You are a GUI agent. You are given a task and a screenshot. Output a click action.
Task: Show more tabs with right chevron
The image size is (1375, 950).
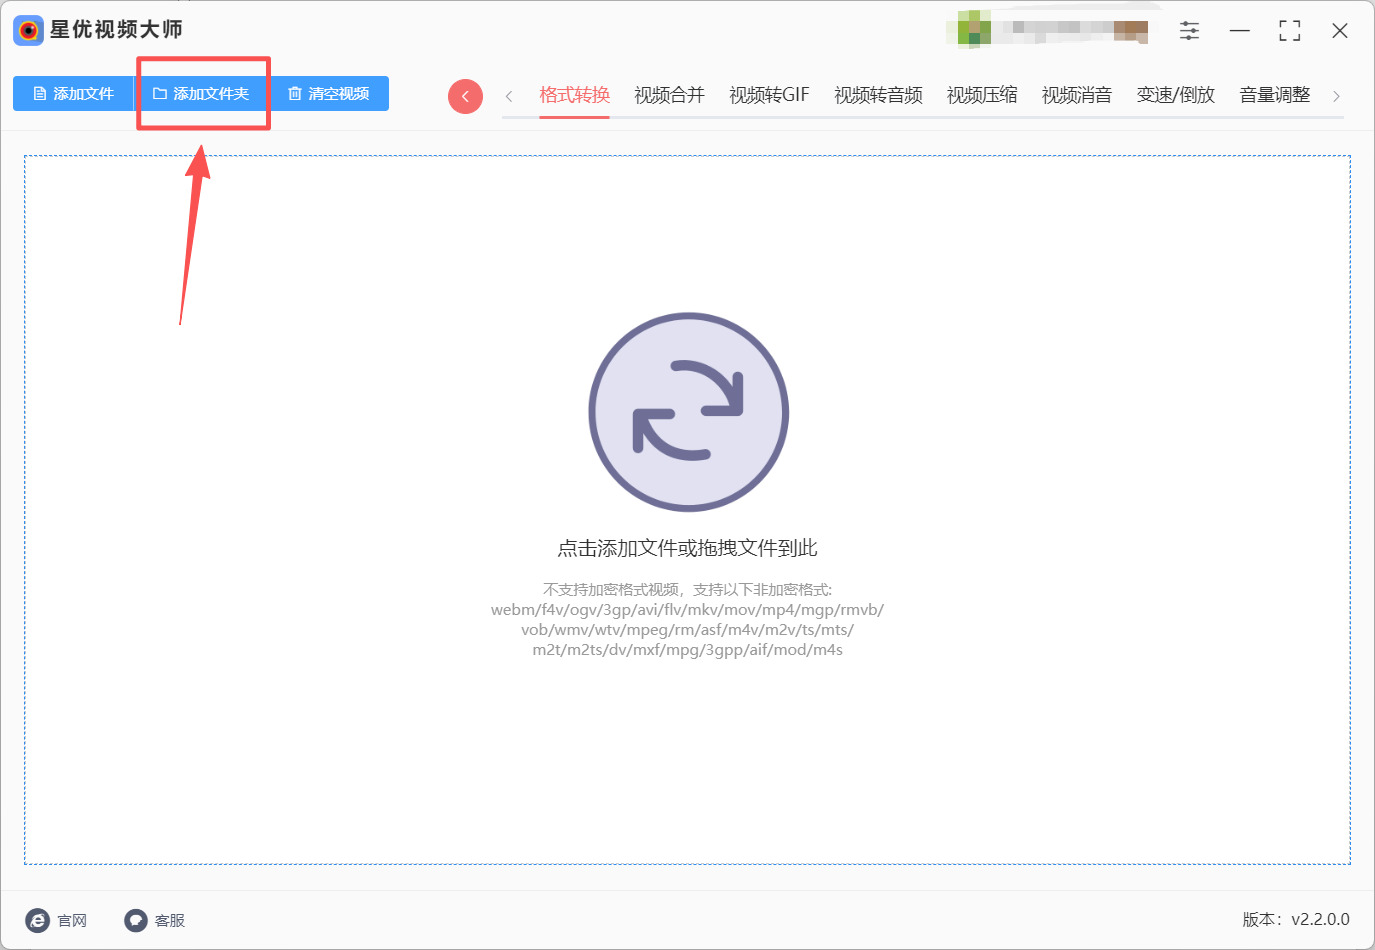click(1336, 96)
